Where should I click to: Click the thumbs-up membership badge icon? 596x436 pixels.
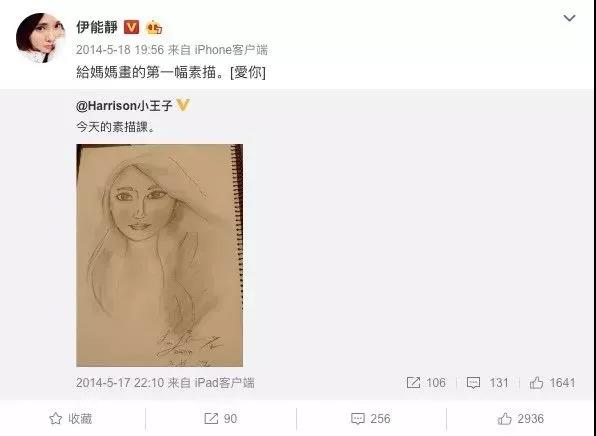click(x=154, y=27)
